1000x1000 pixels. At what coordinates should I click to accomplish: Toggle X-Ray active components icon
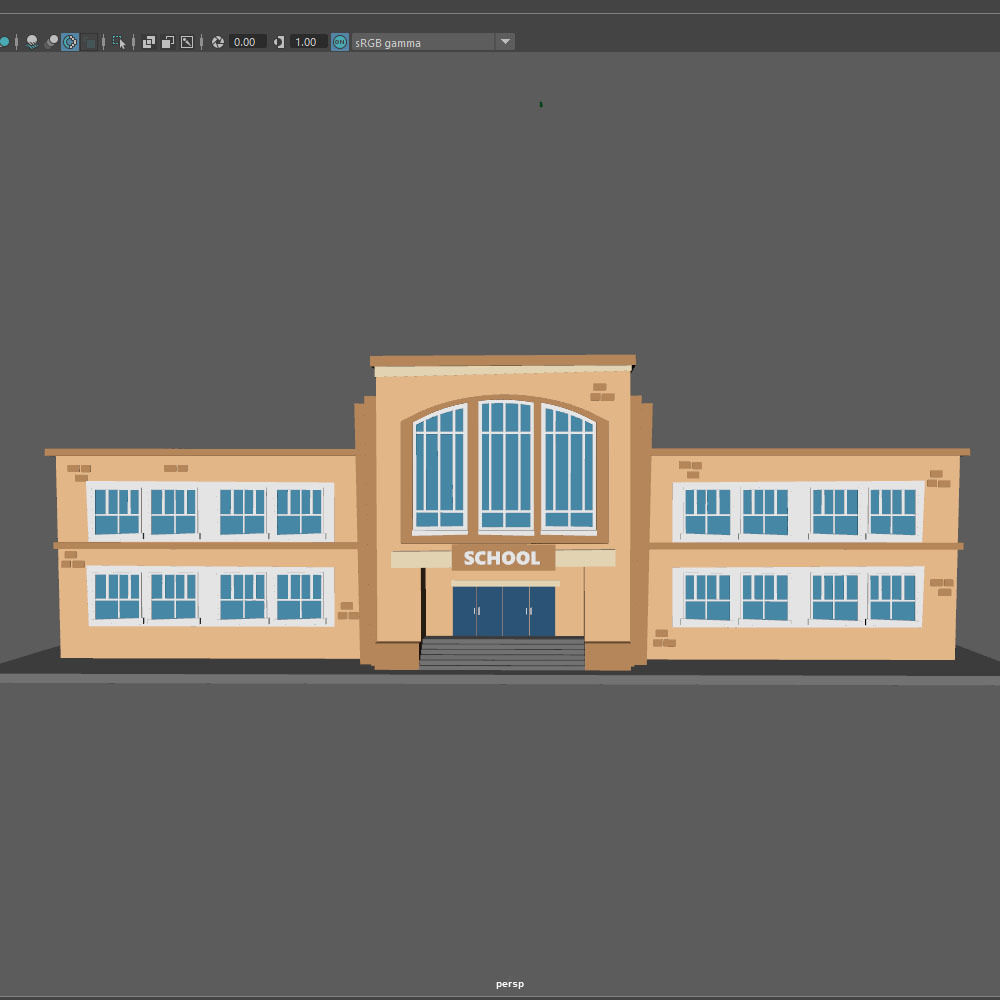[168, 42]
